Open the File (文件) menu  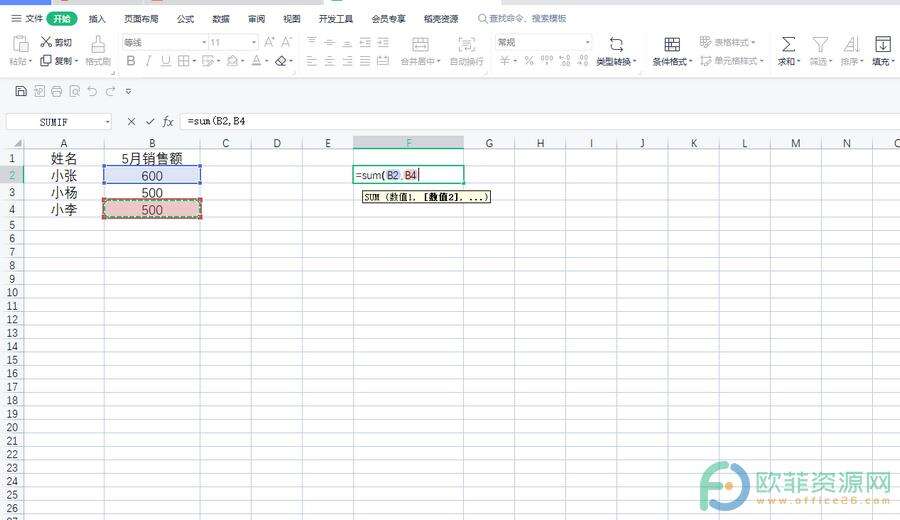coord(27,18)
